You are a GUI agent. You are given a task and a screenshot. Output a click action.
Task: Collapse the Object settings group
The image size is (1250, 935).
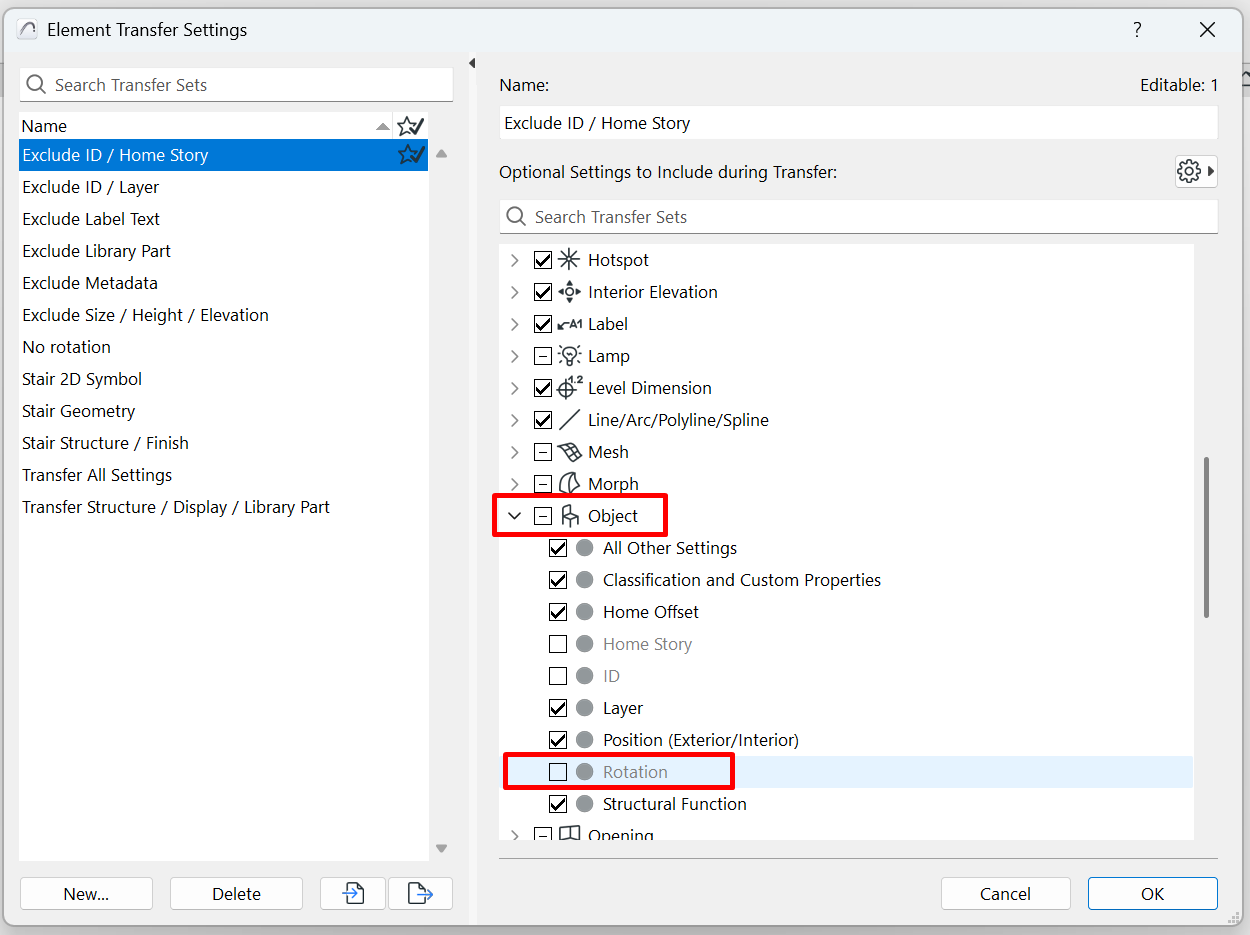tap(514, 515)
